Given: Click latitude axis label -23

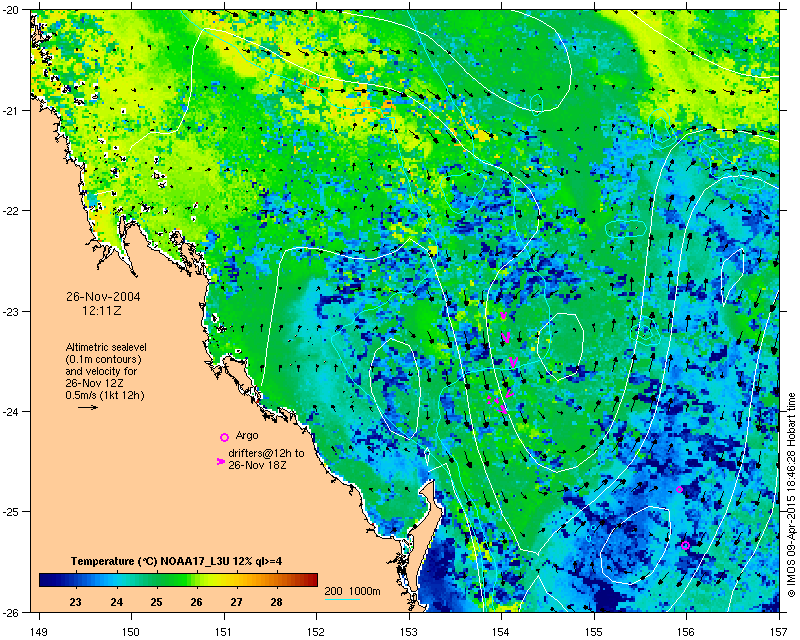Looking at the screenshot, I should tap(12, 311).
